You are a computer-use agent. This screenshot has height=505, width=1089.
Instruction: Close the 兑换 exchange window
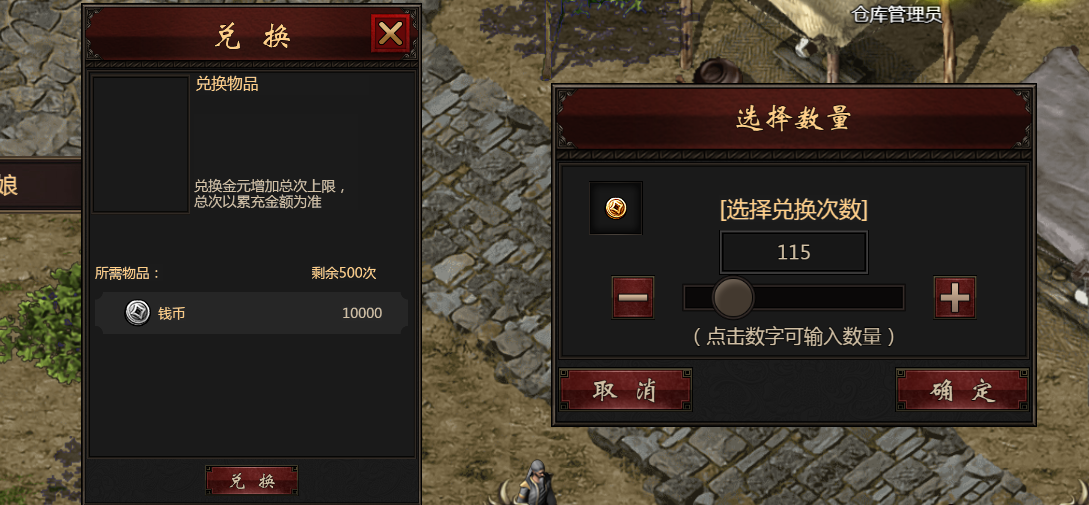tap(390, 33)
